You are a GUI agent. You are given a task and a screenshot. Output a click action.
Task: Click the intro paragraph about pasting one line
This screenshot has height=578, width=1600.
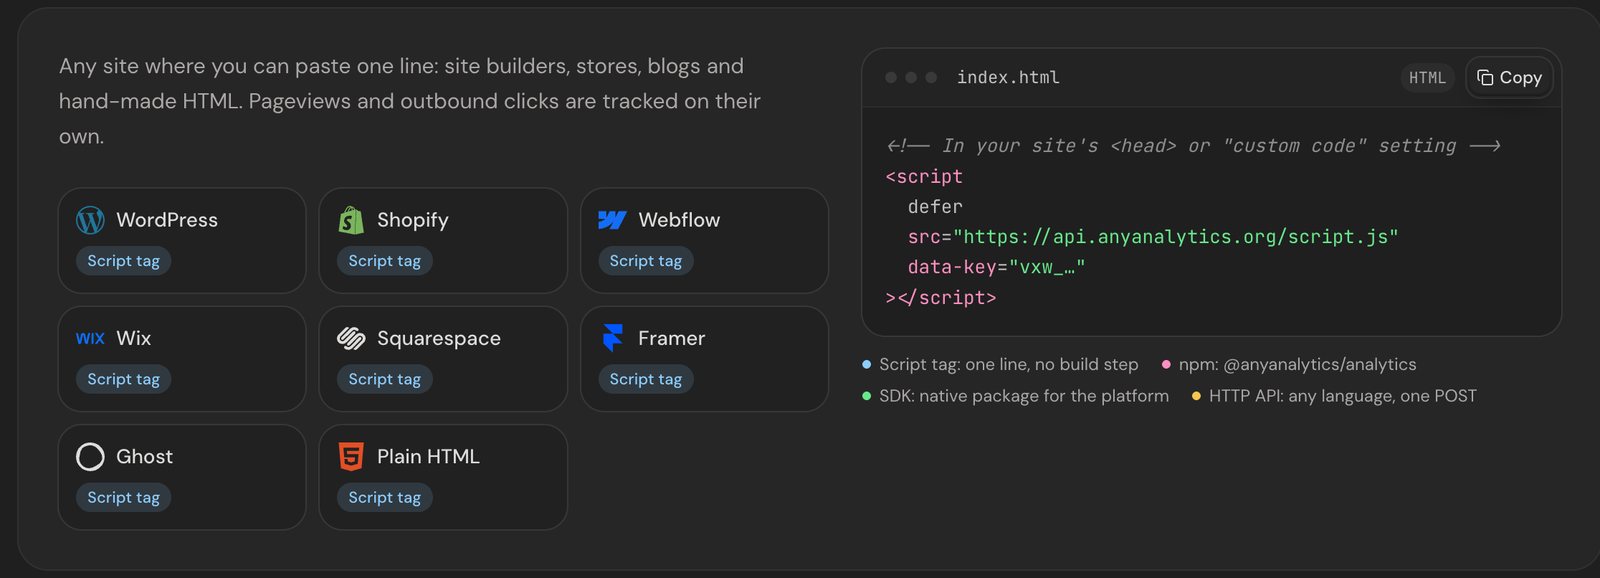click(x=410, y=101)
